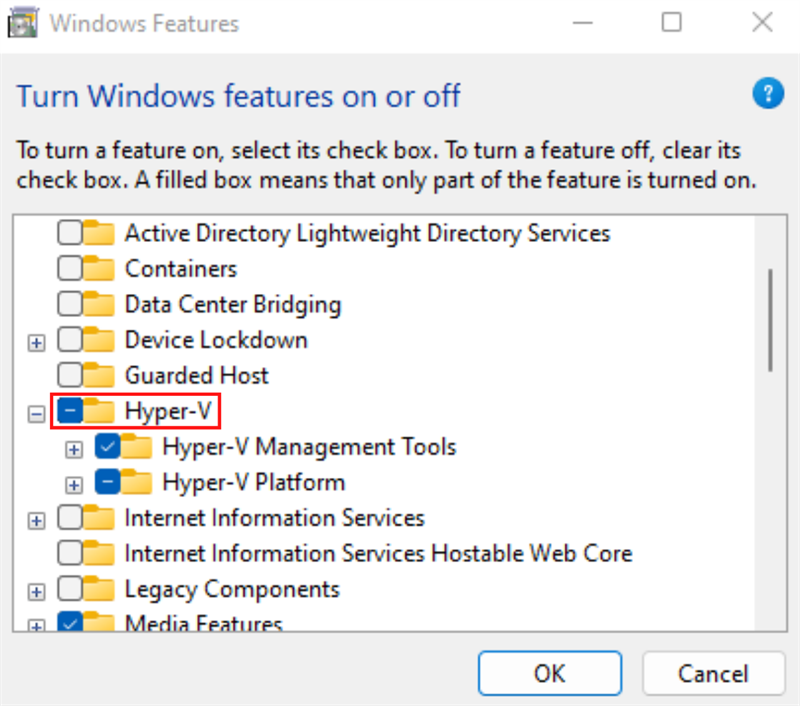Select the Data Center Bridging label
800x706 pixels.
(x=233, y=305)
